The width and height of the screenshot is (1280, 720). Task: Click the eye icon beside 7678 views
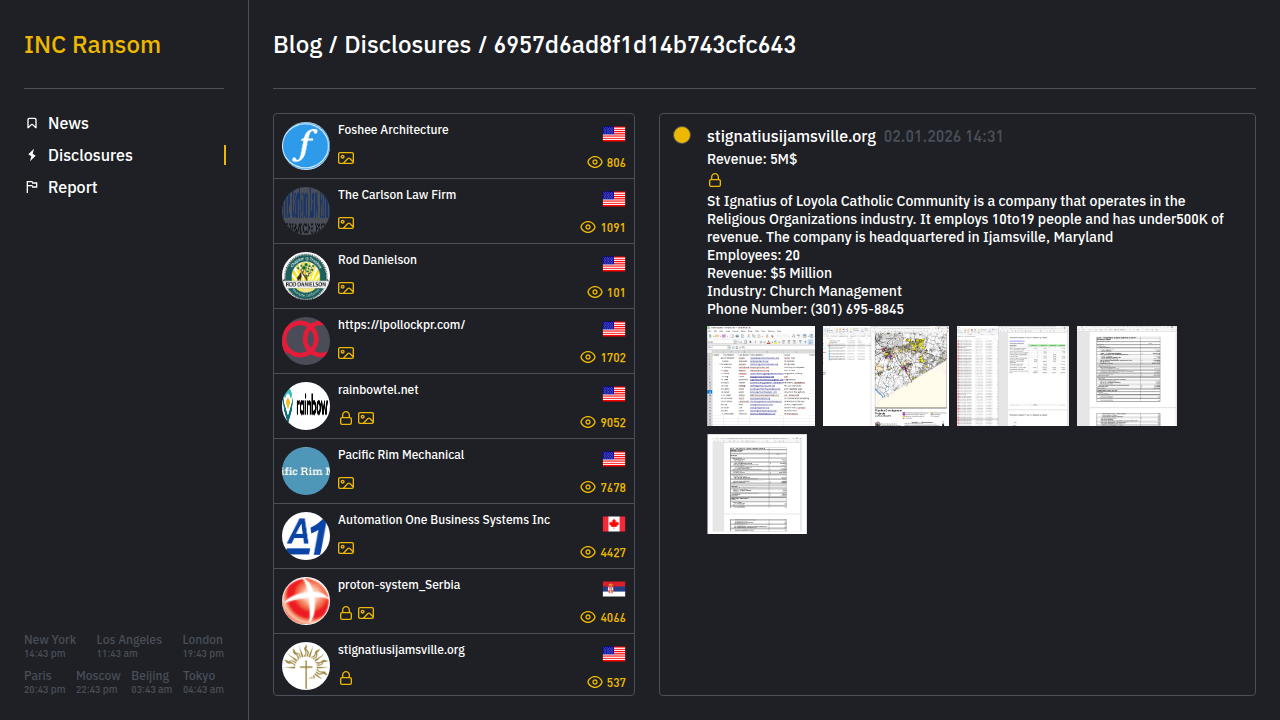(588, 487)
